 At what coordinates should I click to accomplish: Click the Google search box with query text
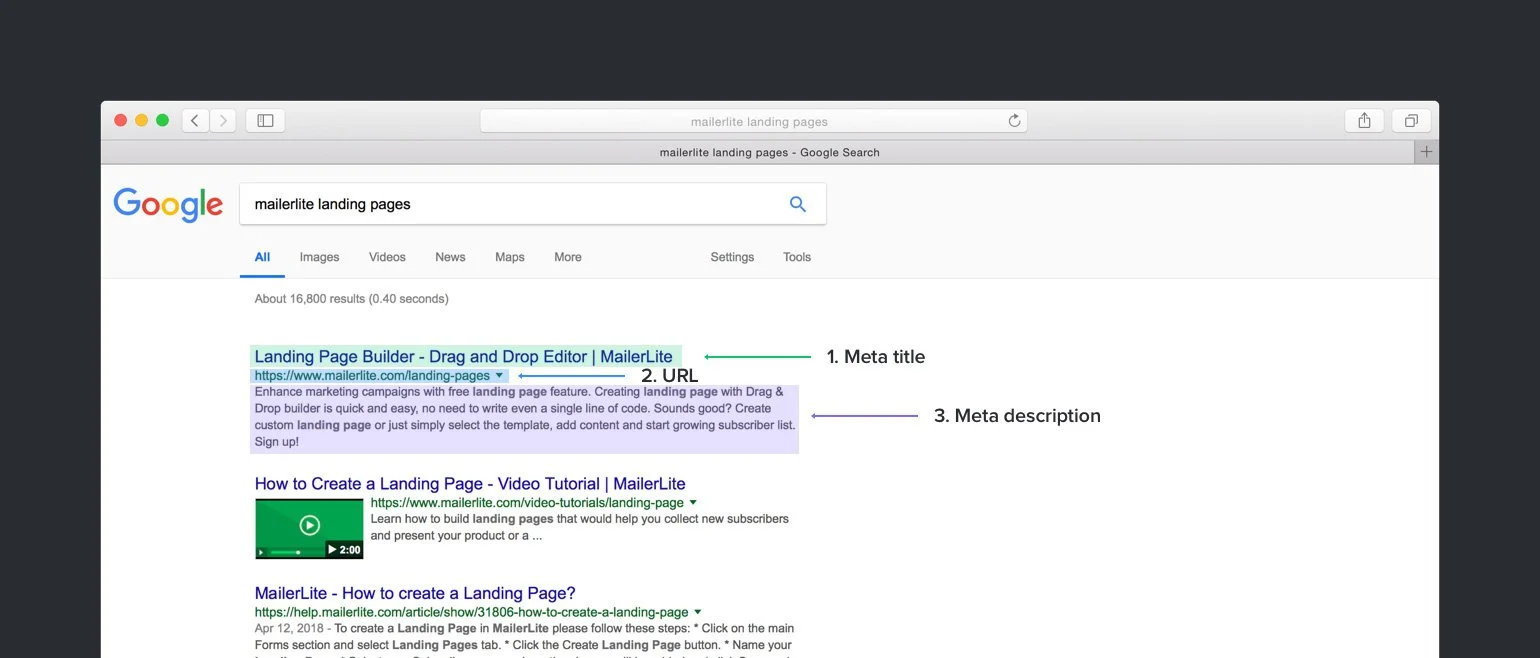(x=532, y=204)
